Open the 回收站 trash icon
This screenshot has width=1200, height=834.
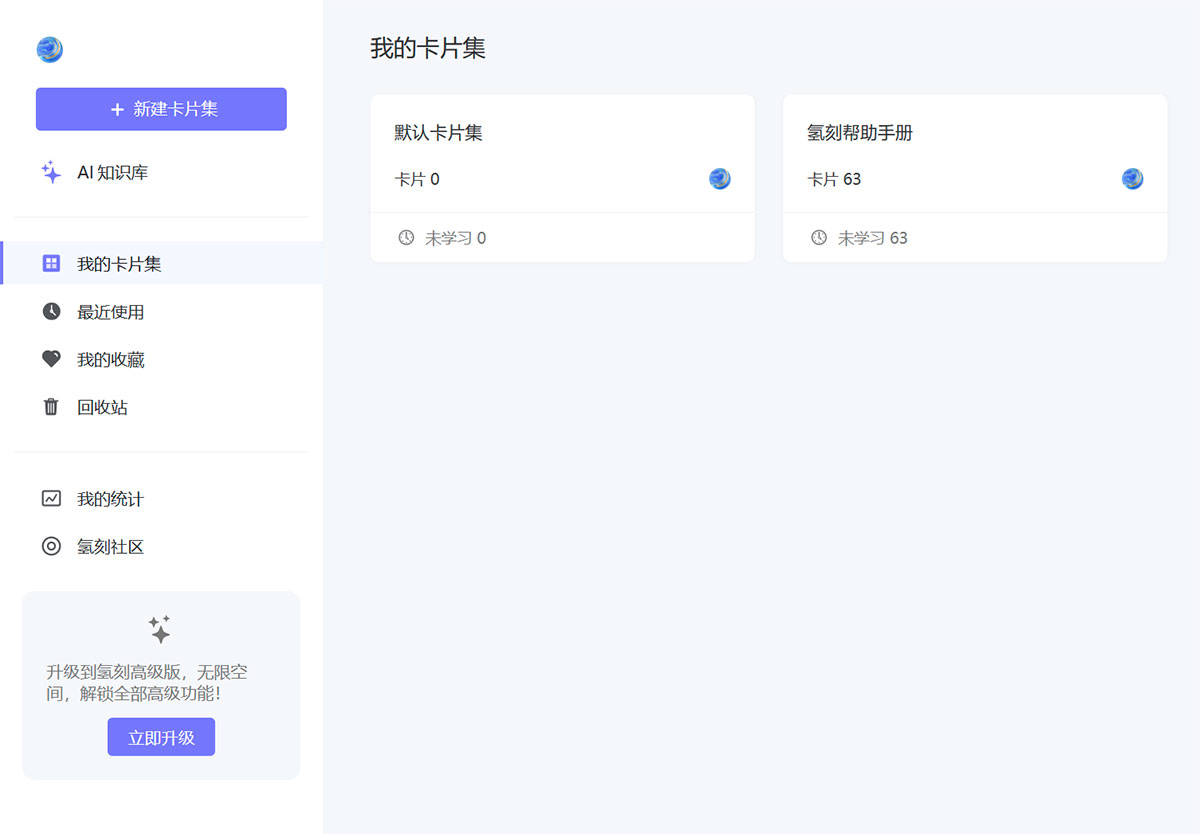pos(51,407)
